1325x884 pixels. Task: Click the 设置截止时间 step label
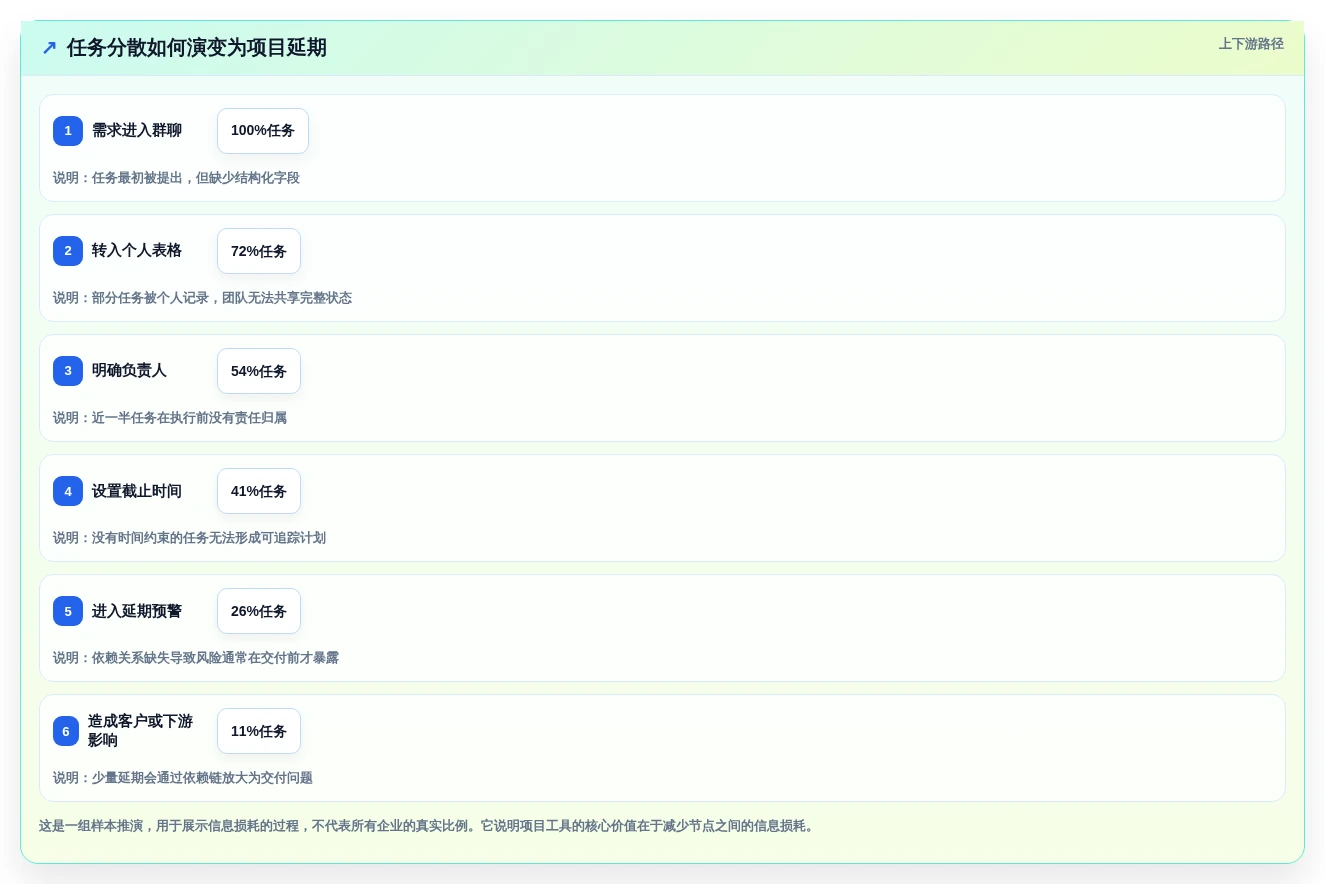point(137,491)
